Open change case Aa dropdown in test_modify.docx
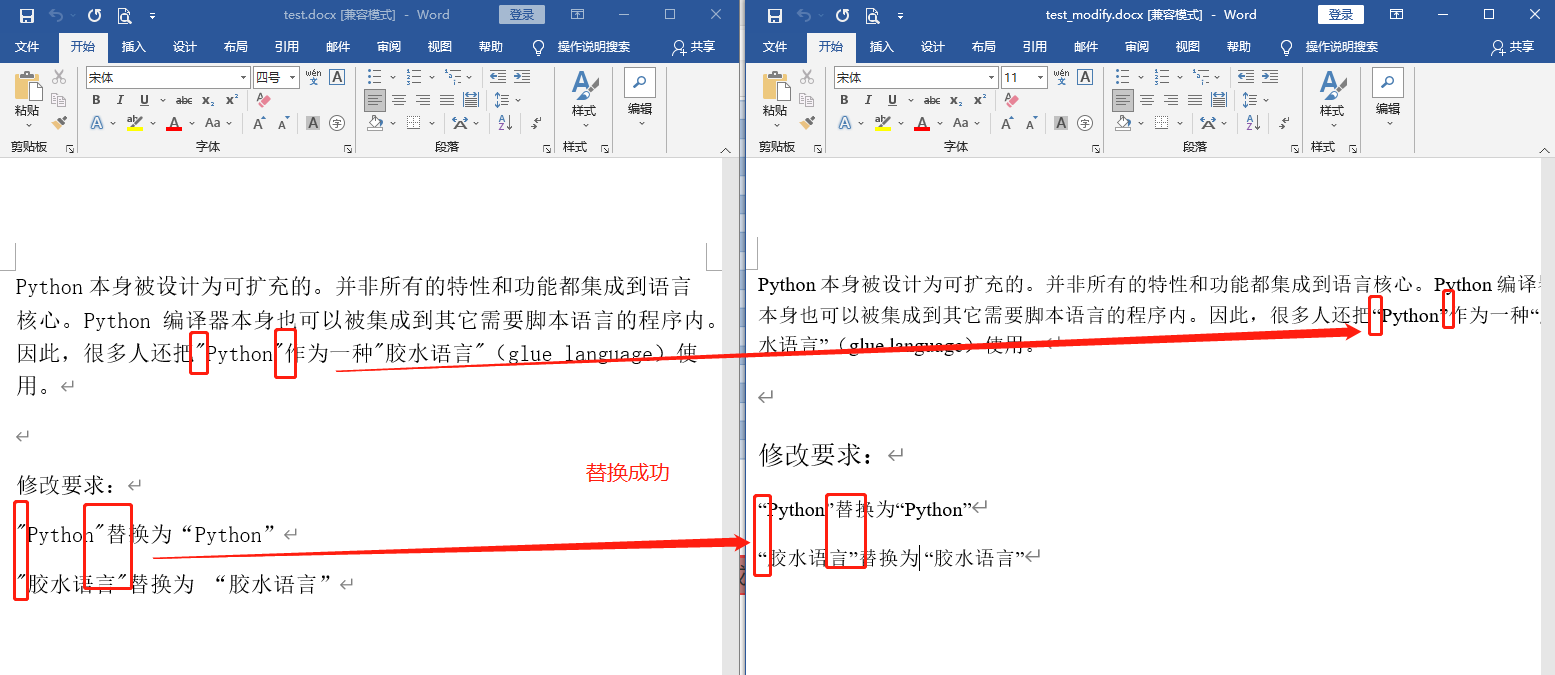The image size is (1555, 675). tap(966, 123)
